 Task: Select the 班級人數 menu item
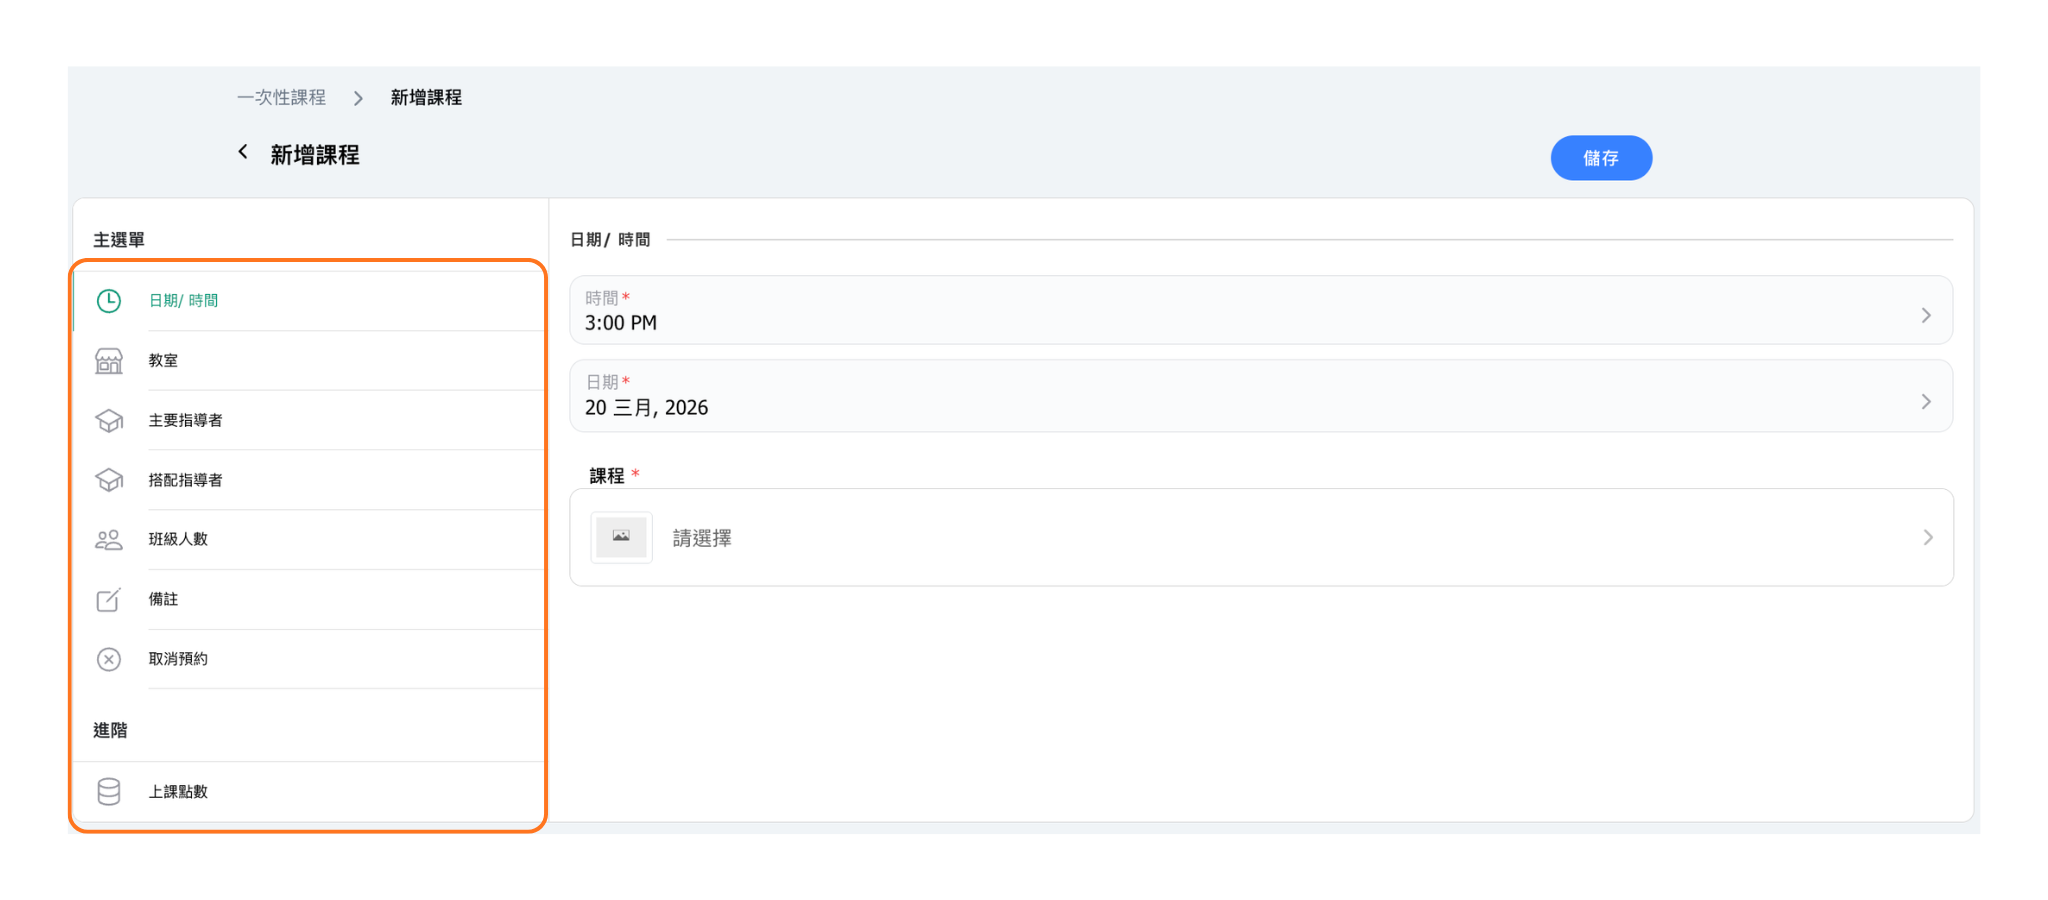(x=178, y=540)
